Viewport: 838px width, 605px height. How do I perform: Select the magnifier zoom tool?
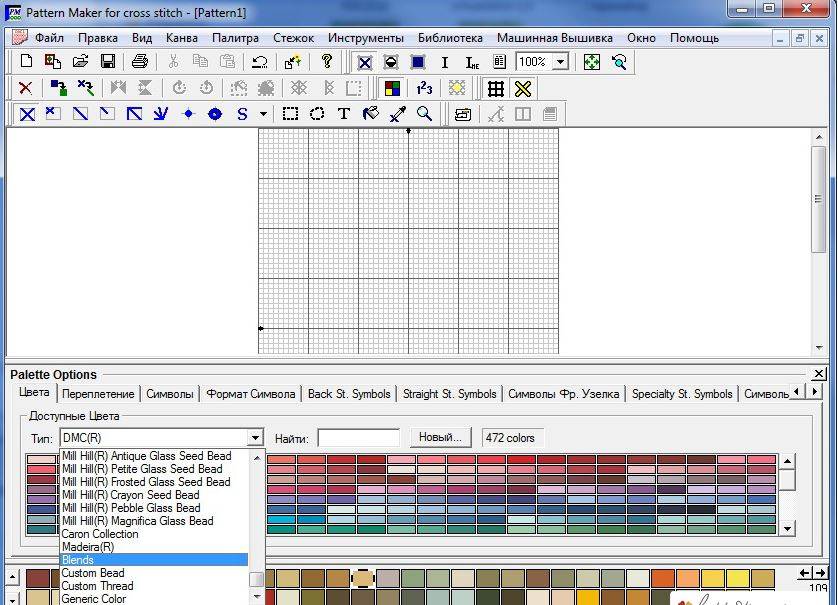pyautogui.click(x=424, y=114)
